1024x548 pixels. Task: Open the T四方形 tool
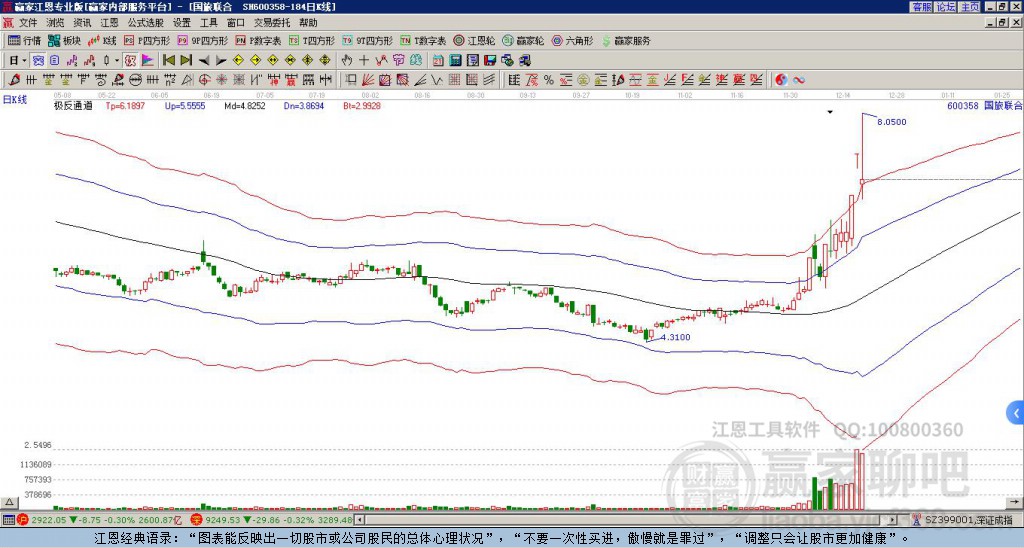pos(312,41)
